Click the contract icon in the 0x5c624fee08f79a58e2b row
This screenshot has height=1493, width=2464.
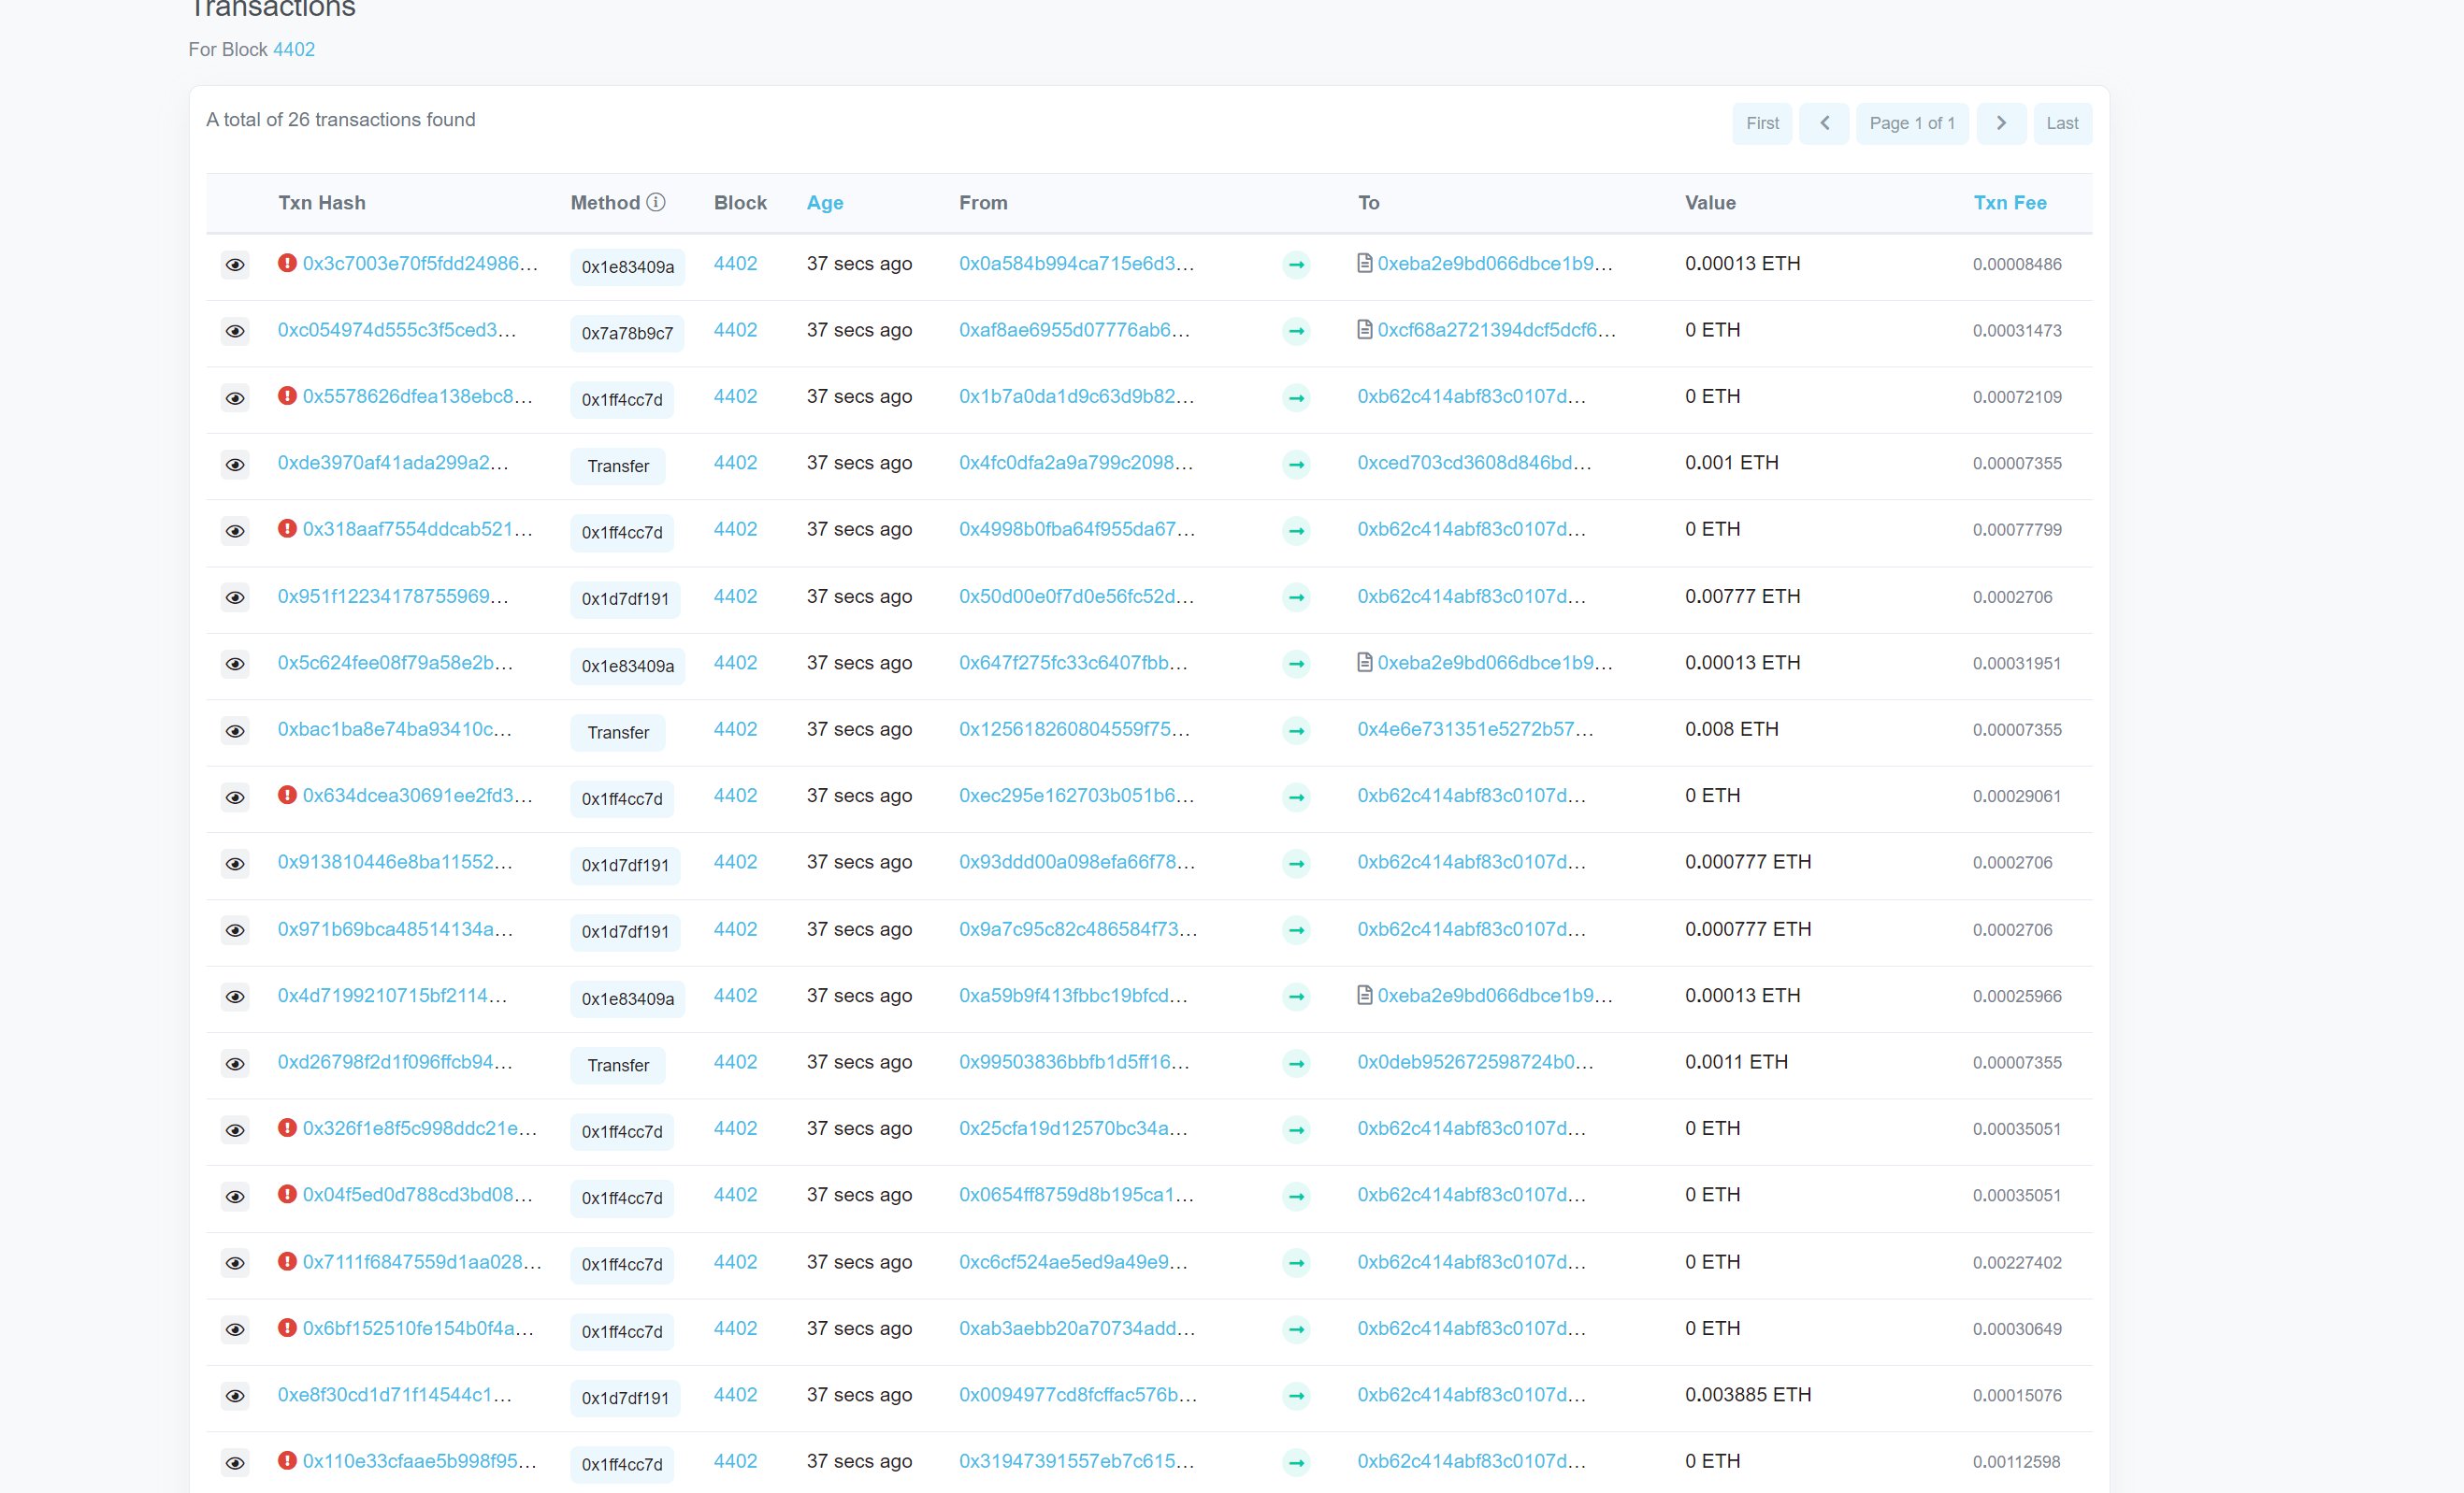point(1364,662)
